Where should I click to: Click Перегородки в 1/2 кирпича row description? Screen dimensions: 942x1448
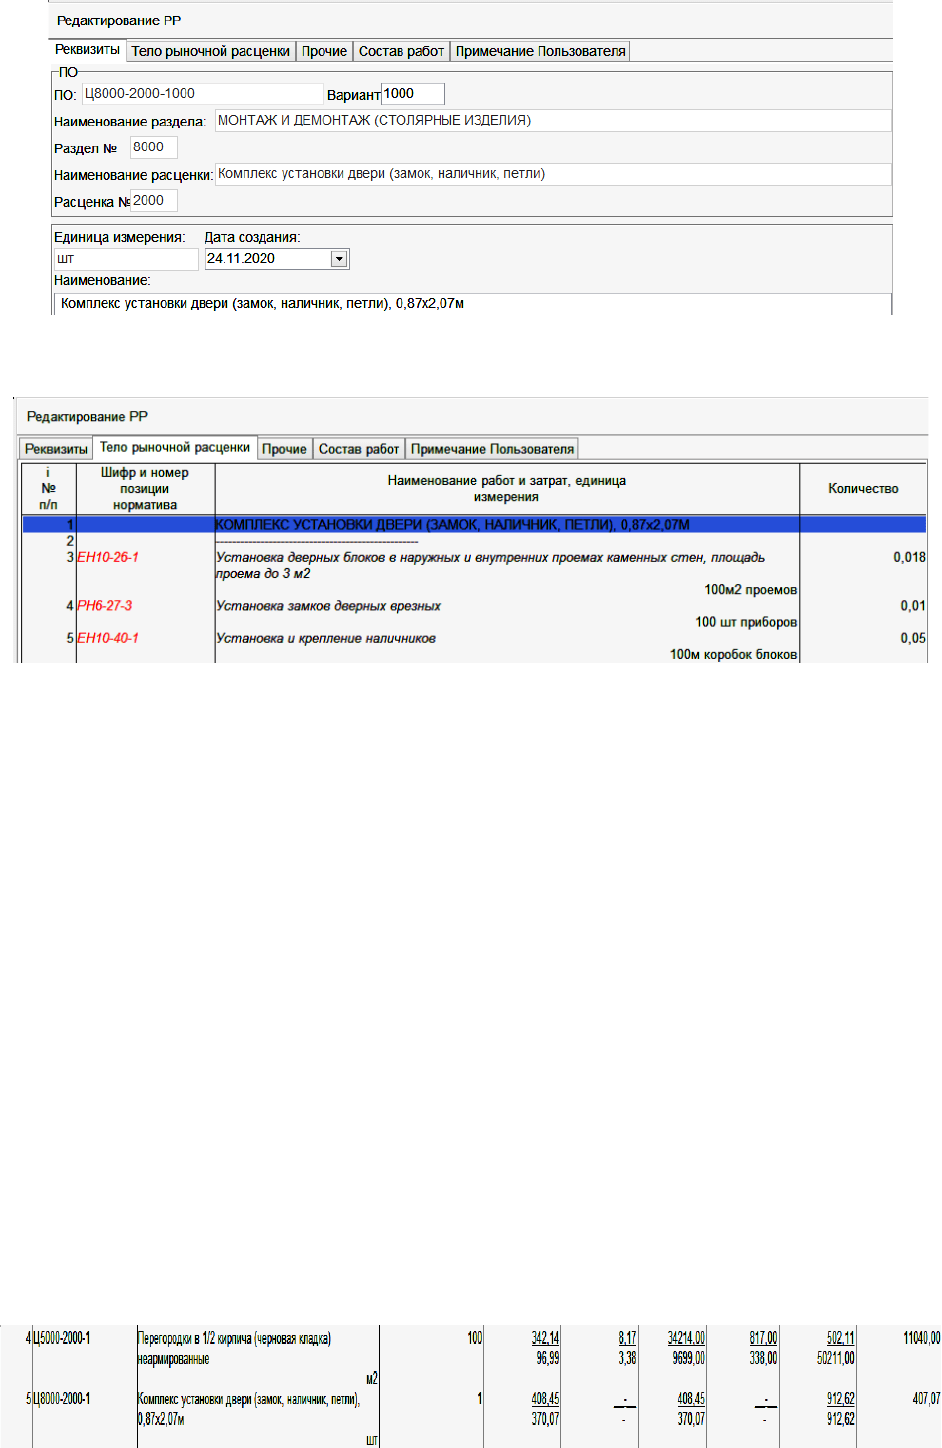(234, 1348)
